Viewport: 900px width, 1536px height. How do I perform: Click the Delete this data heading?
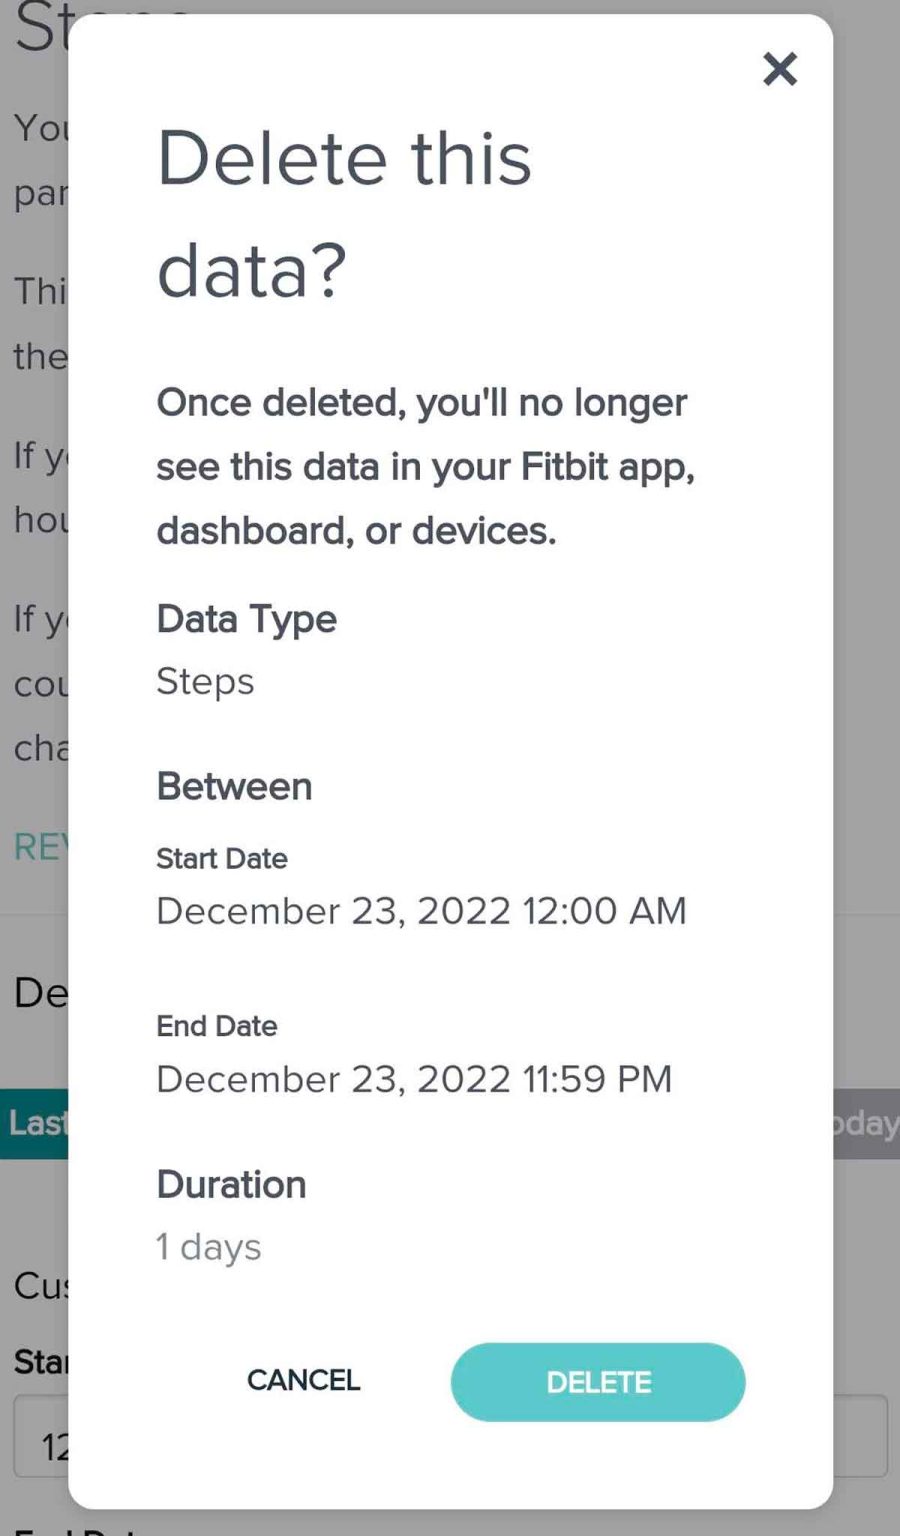coord(345,210)
